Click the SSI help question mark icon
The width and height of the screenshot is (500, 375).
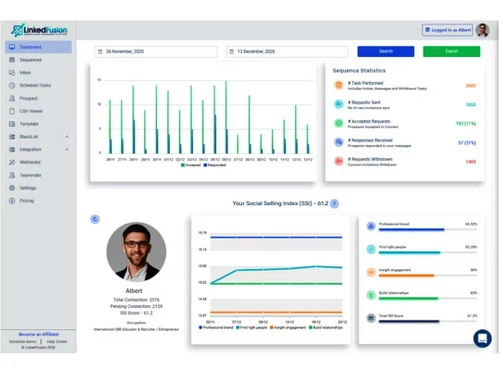pos(334,204)
